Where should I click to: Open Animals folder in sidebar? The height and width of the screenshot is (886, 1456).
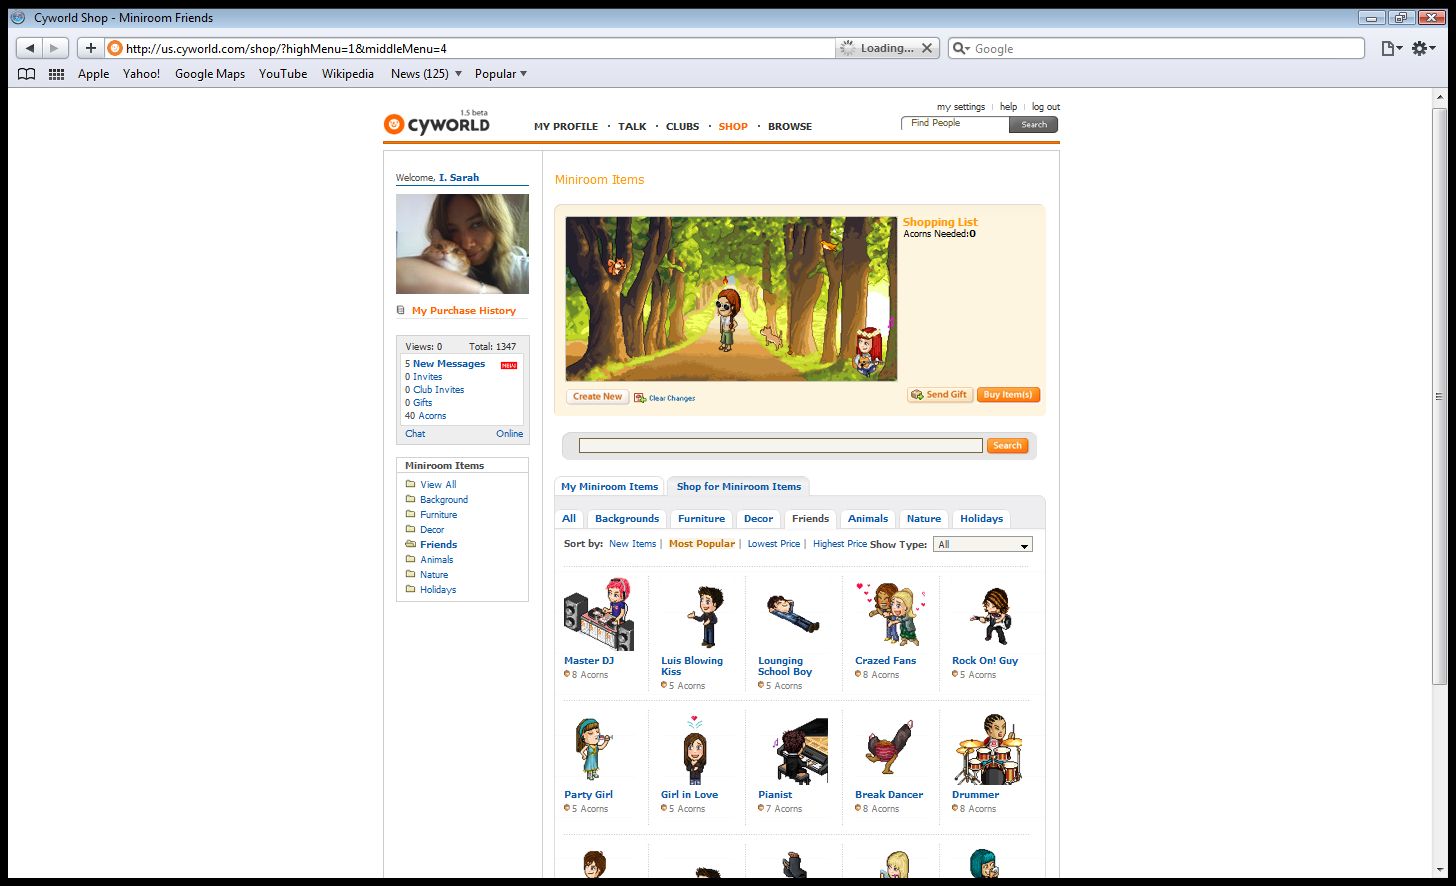[x=436, y=560]
